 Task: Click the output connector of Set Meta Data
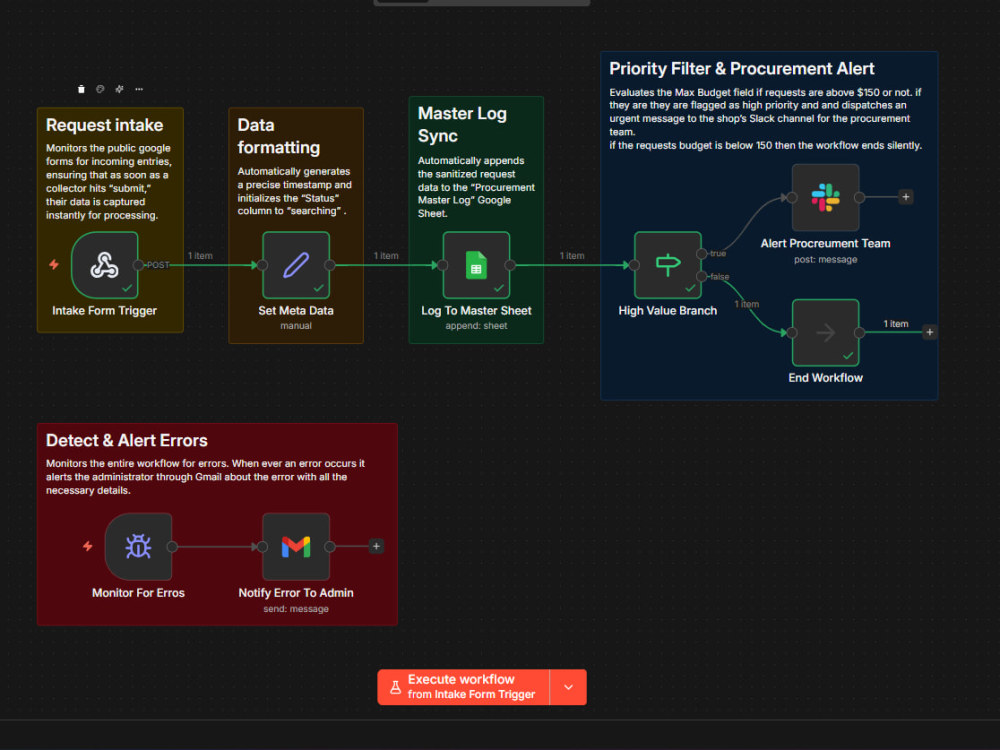coord(330,265)
